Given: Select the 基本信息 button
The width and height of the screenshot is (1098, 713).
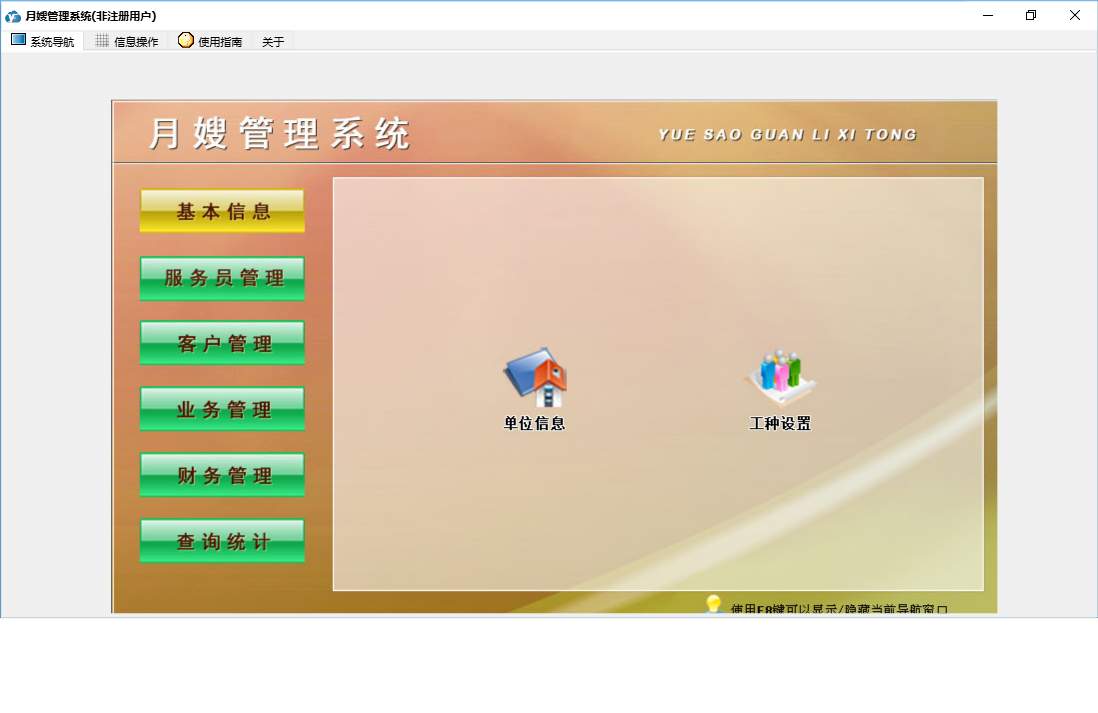Looking at the screenshot, I should pyautogui.click(x=223, y=211).
